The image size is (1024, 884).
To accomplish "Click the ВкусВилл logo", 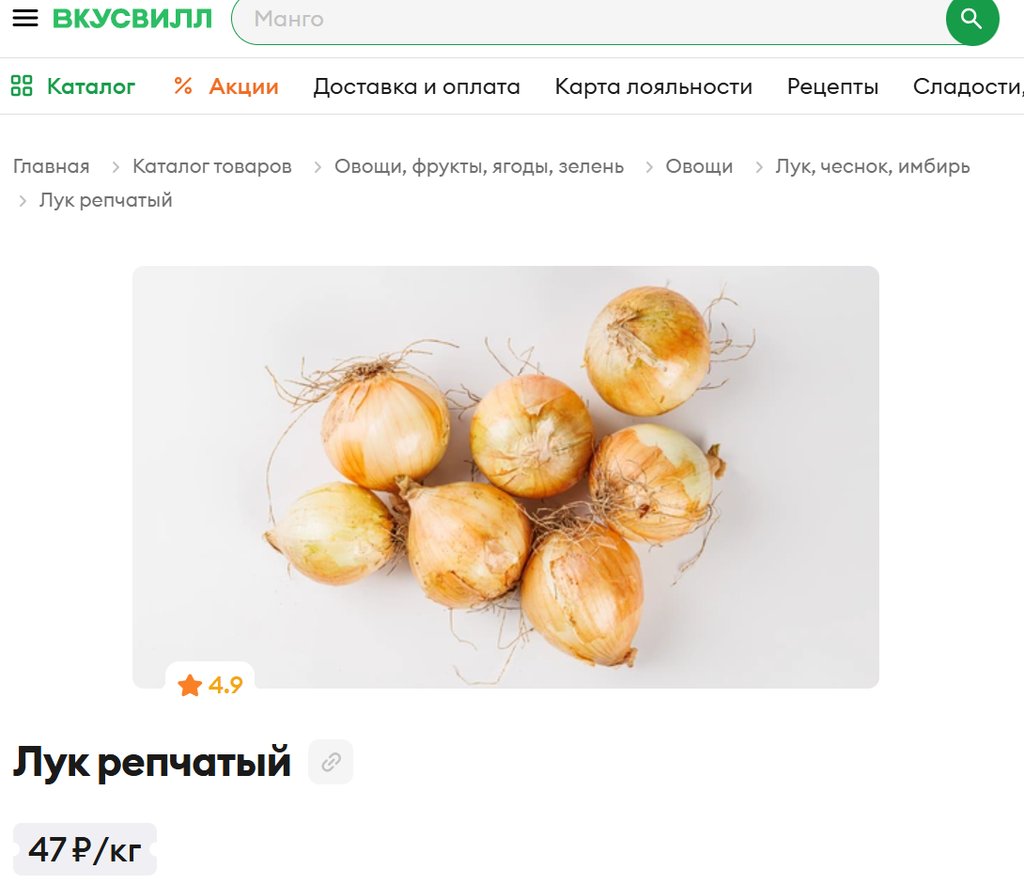I will (132, 18).
